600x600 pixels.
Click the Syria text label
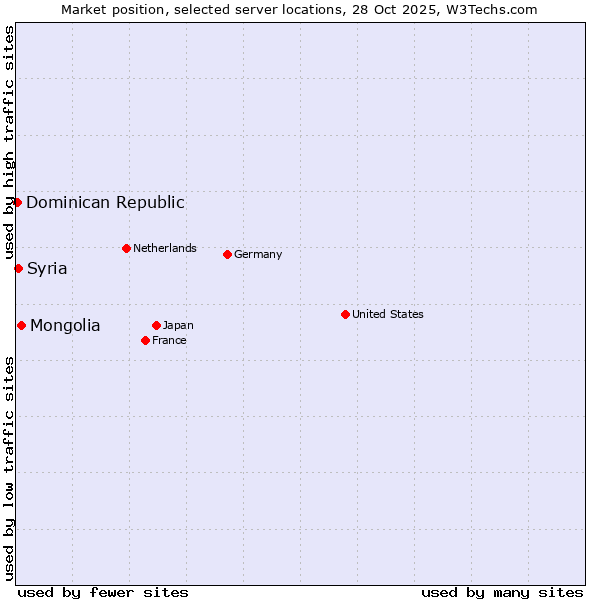point(47,269)
